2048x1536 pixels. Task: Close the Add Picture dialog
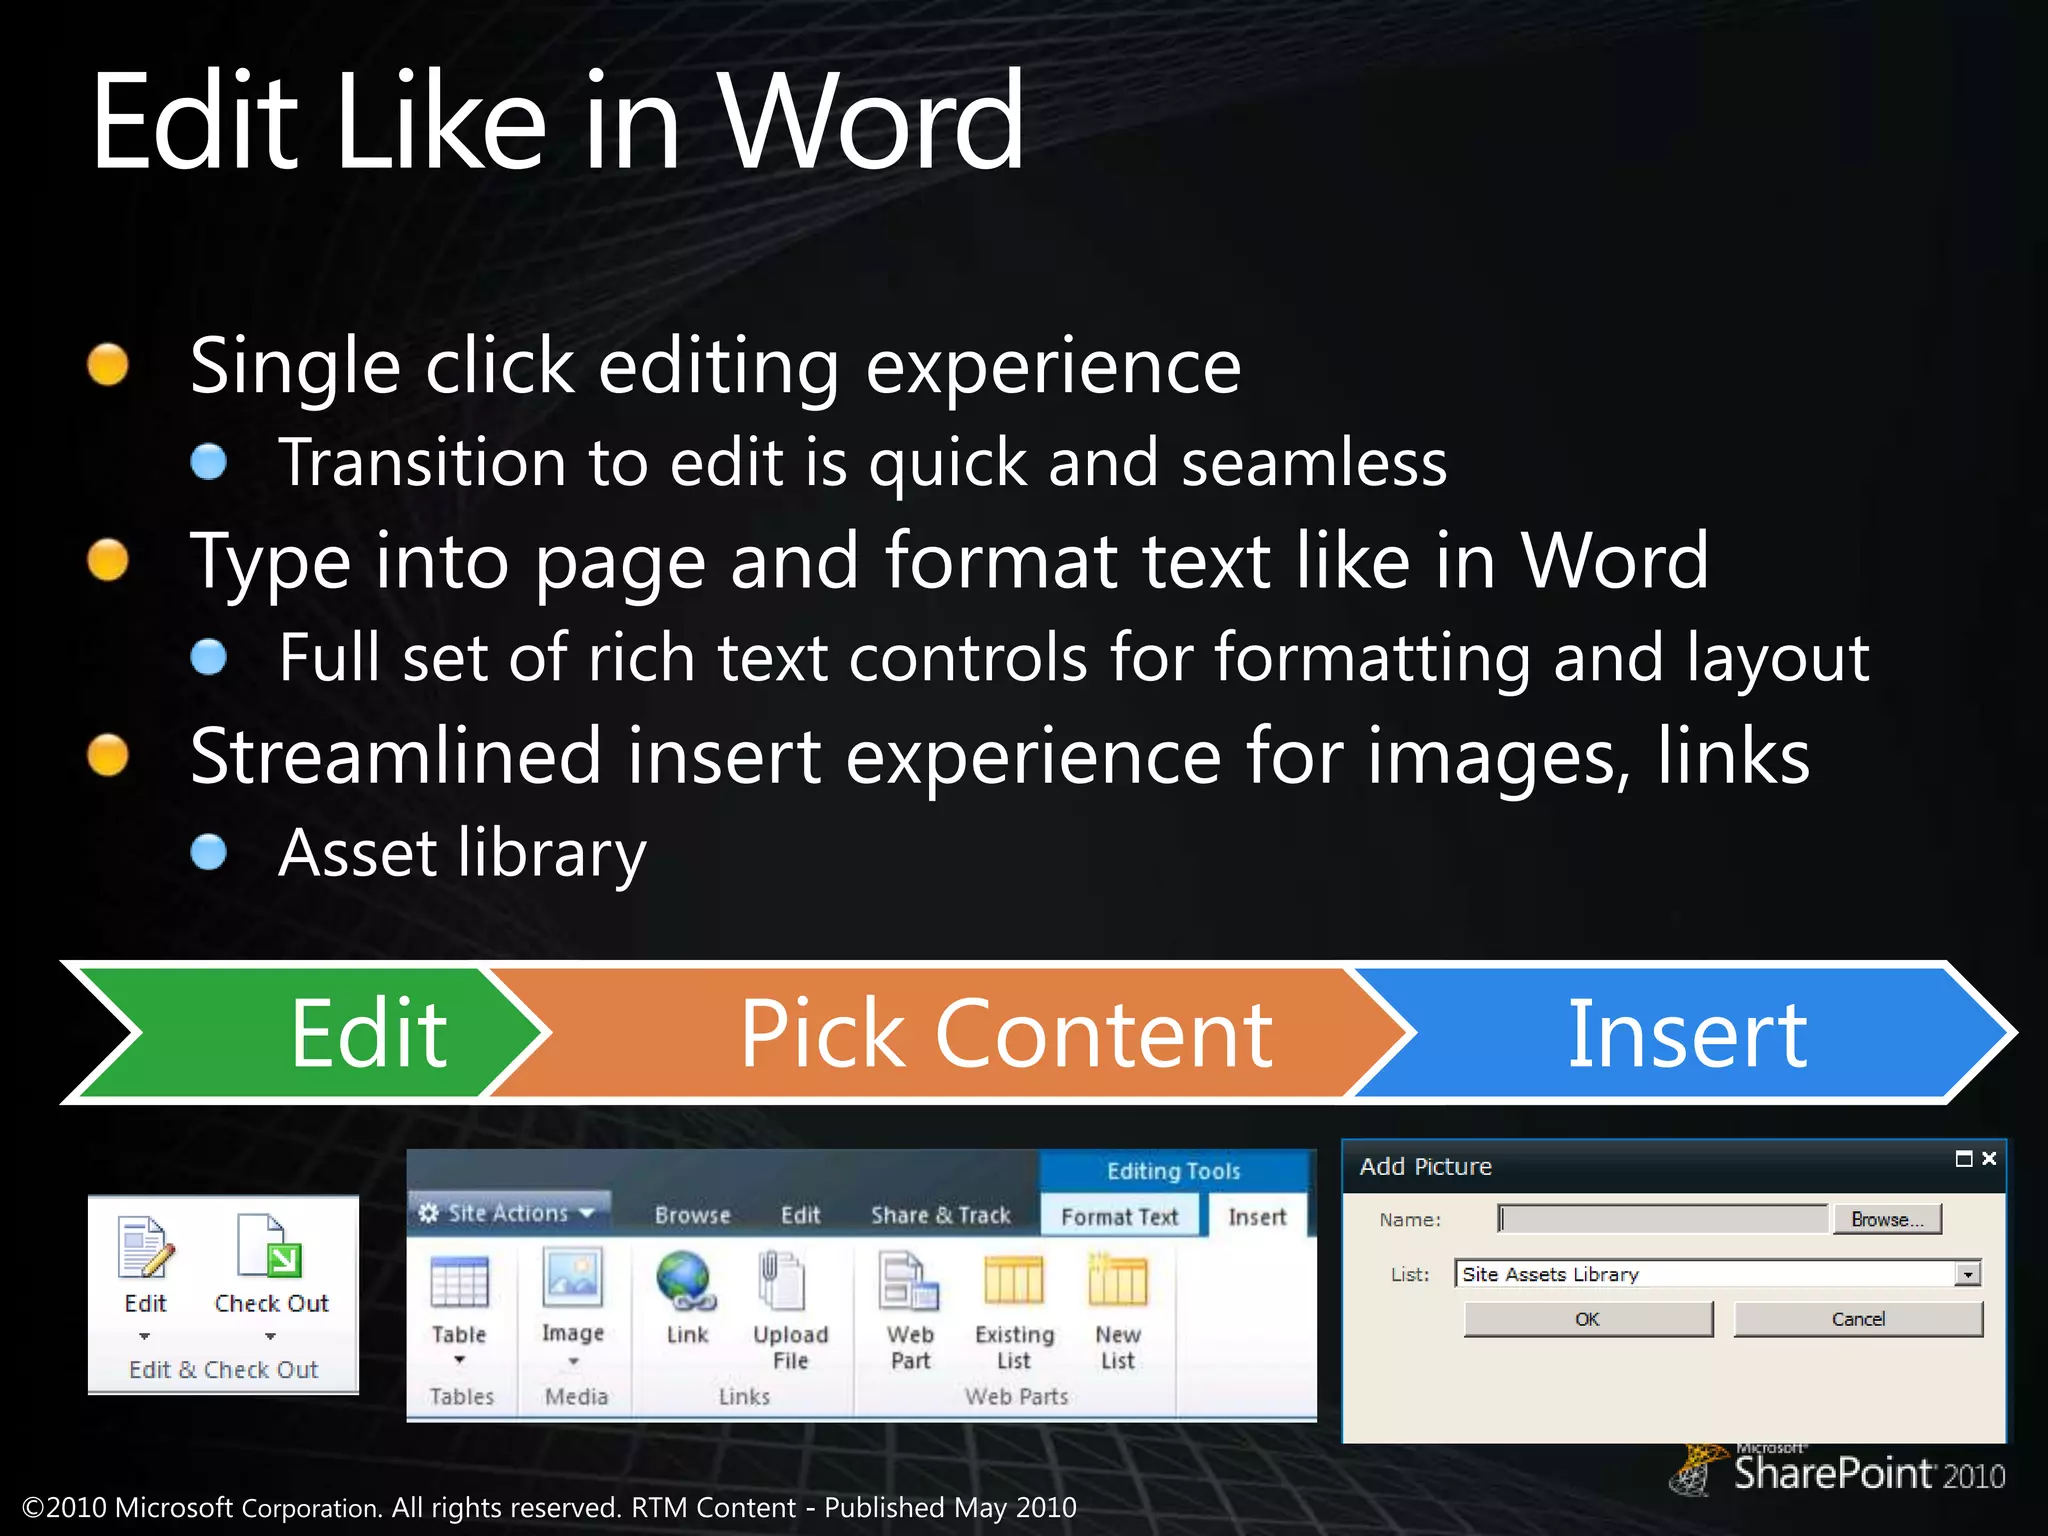pyautogui.click(x=1989, y=1158)
